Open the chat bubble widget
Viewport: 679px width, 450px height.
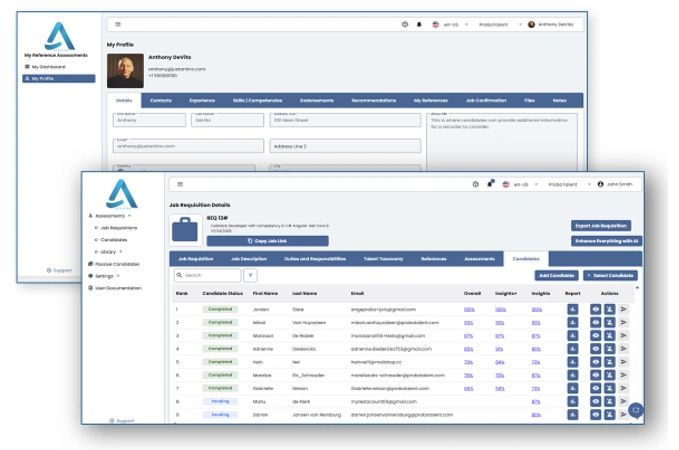click(x=636, y=409)
